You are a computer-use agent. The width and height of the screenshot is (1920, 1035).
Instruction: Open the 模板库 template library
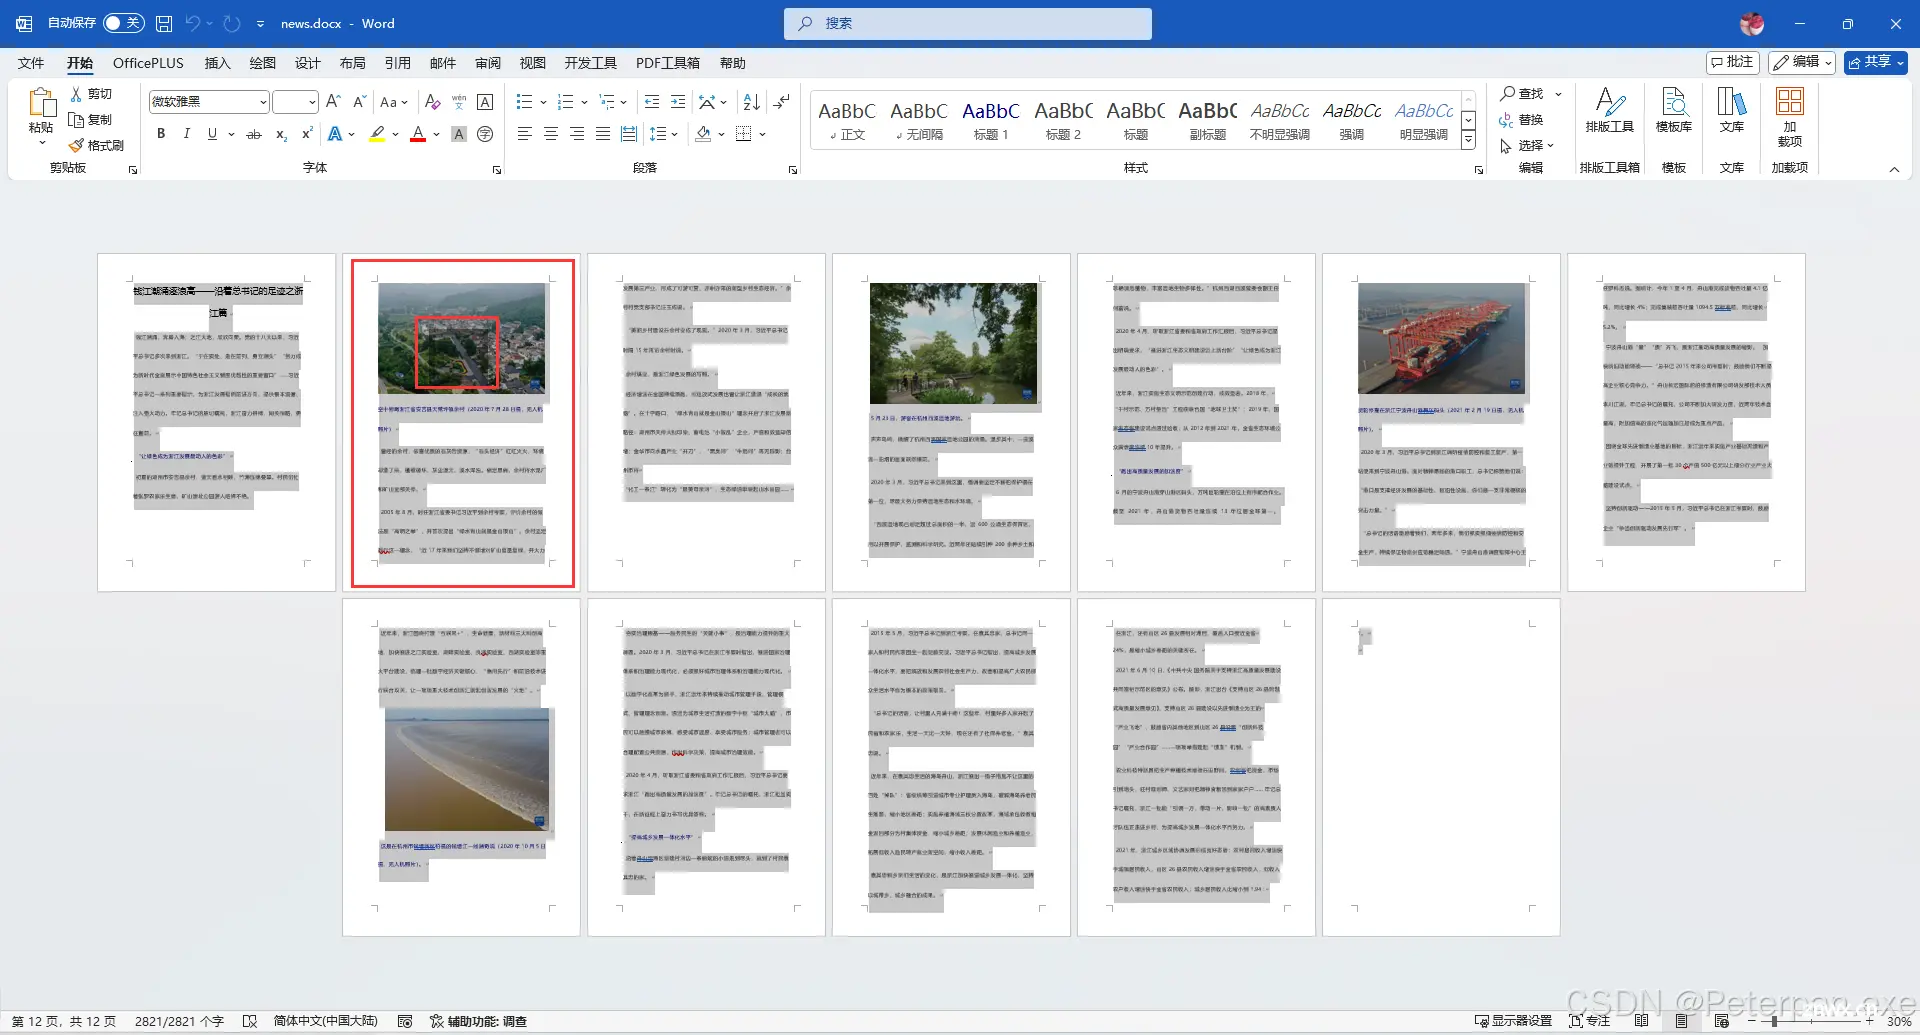[x=1674, y=110]
